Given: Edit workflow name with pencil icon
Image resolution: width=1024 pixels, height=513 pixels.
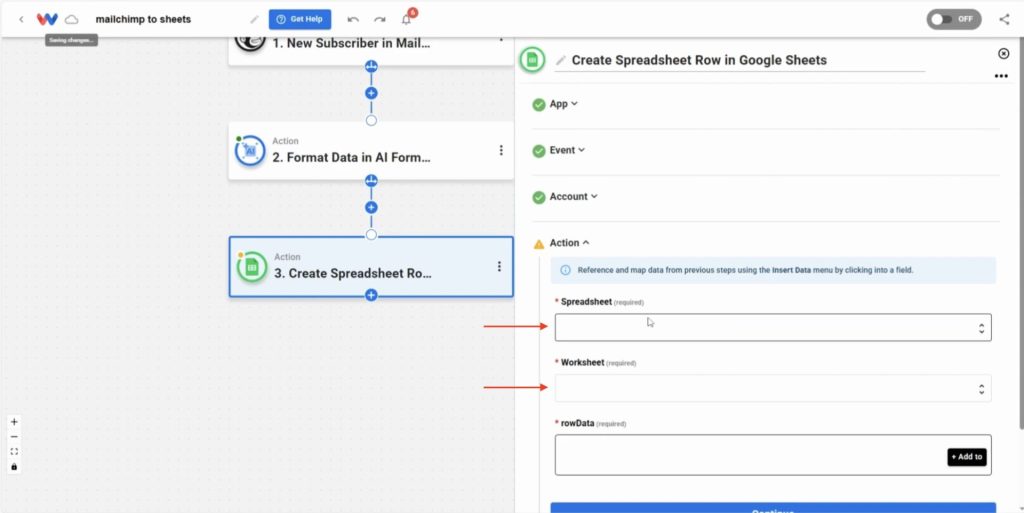Looking at the screenshot, I should [x=255, y=20].
